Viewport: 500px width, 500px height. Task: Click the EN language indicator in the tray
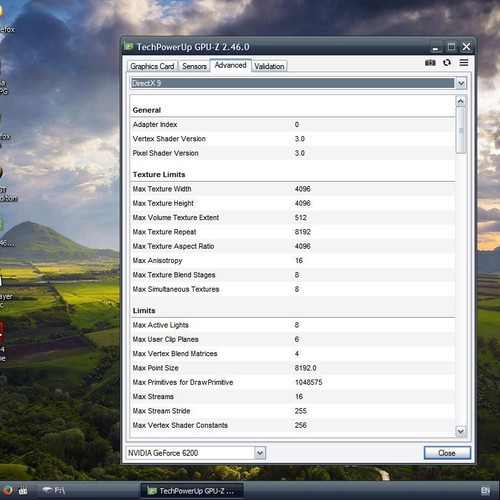point(485,490)
